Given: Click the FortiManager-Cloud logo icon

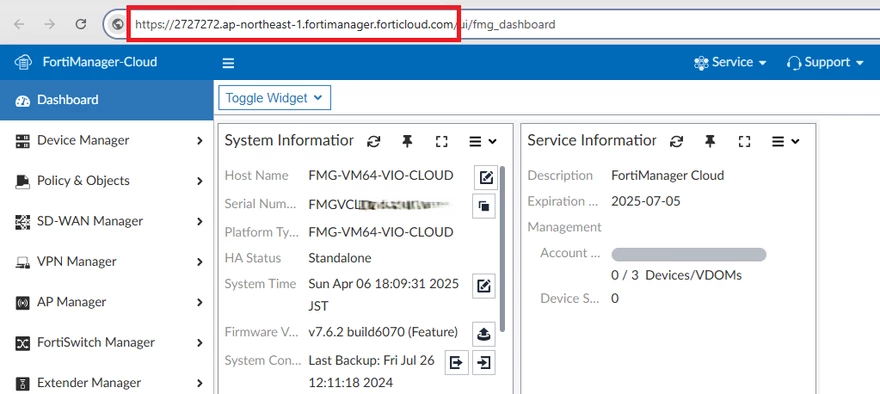Looking at the screenshot, I should point(23,62).
